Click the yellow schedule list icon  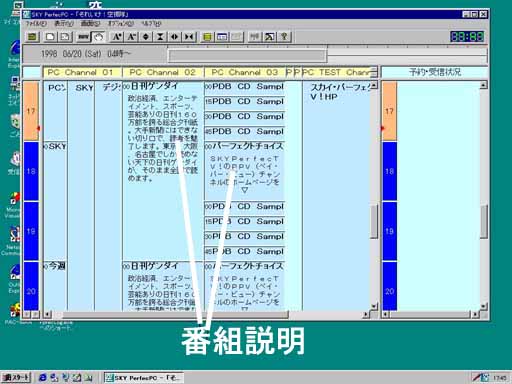point(207,37)
